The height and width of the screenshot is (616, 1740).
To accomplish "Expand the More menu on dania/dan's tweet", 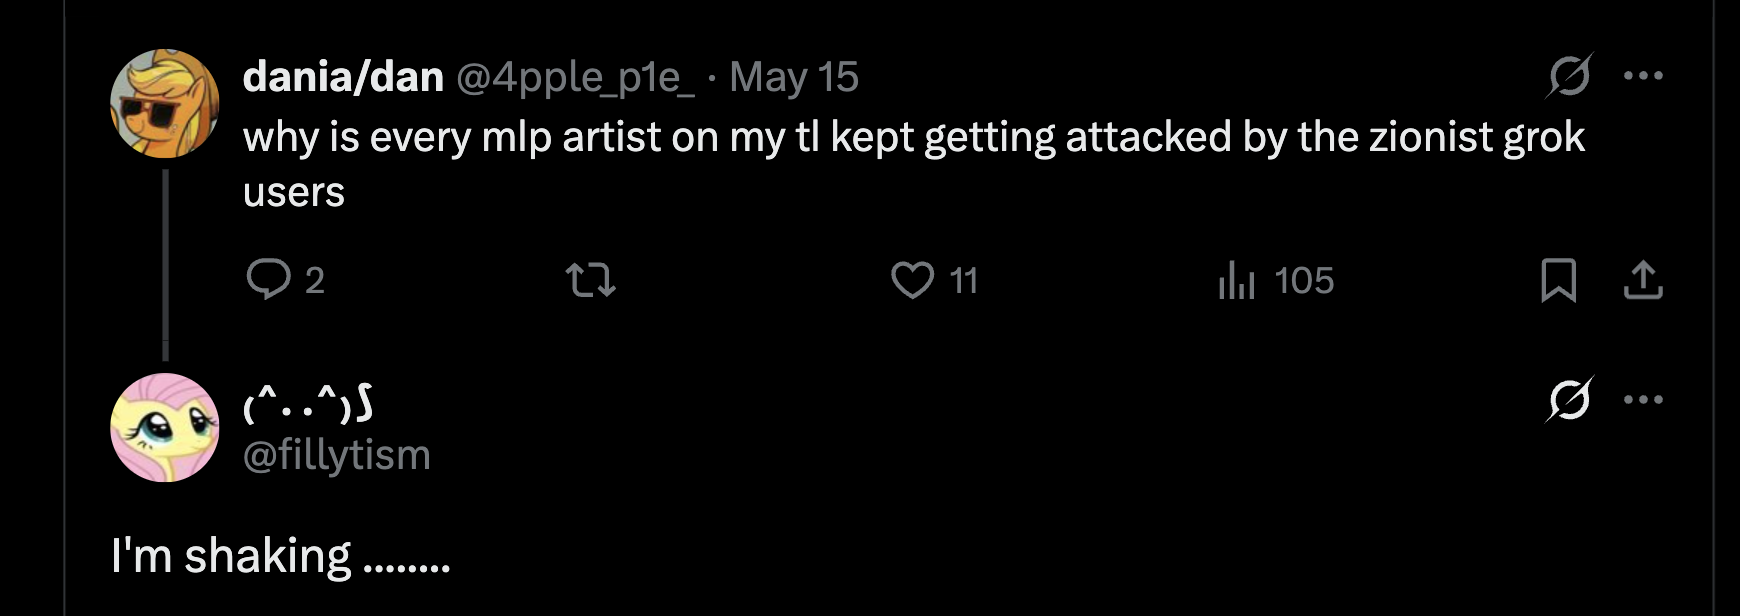I will click(1644, 76).
